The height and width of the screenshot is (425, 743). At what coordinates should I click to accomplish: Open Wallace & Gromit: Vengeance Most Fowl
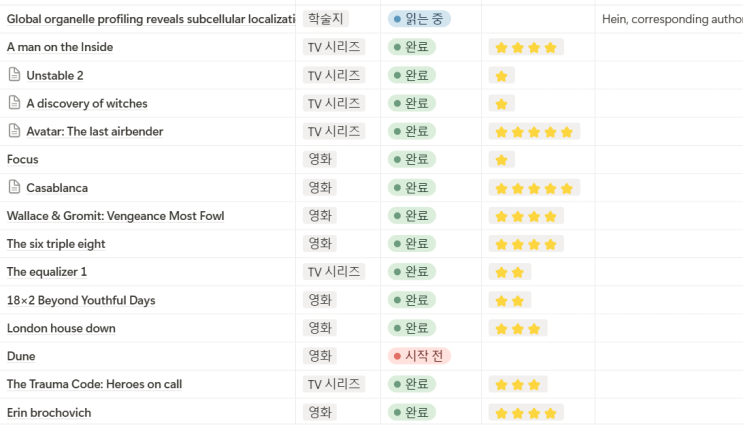pyautogui.click(x=115, y=216)
